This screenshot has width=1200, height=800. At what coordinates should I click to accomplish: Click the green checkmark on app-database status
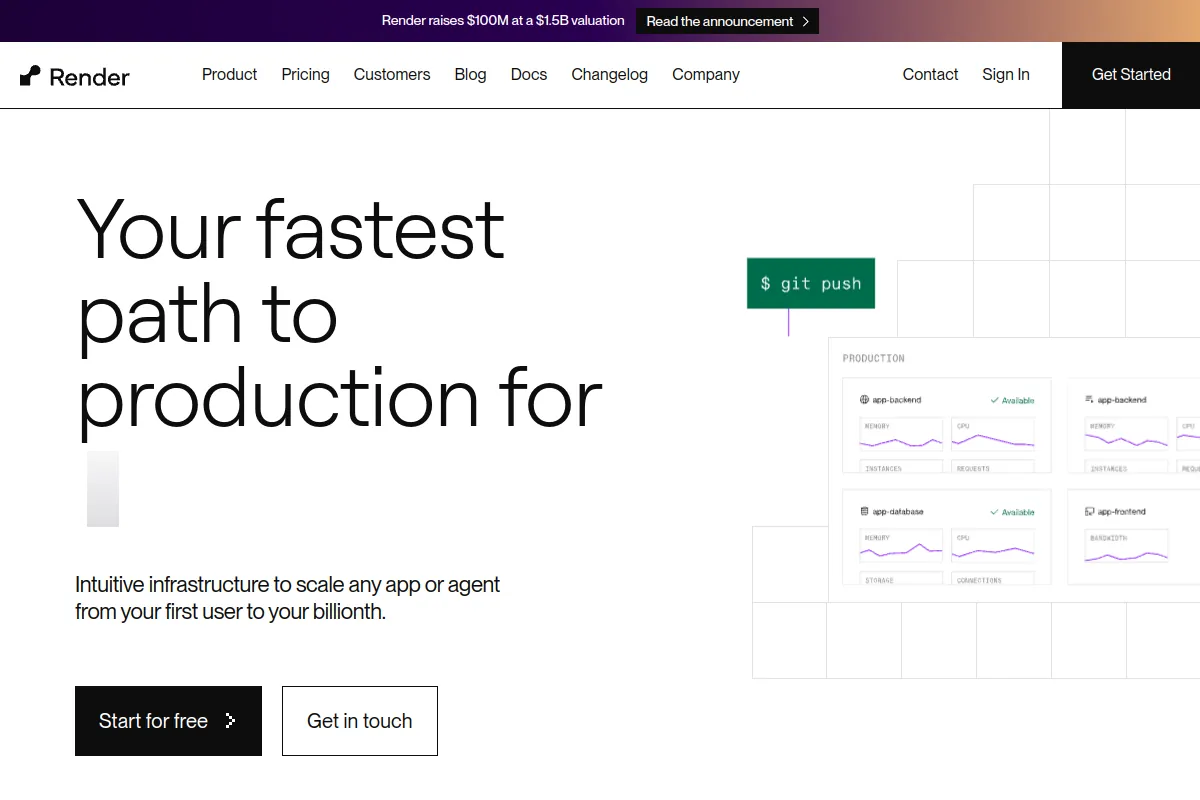tap(994, 512)
